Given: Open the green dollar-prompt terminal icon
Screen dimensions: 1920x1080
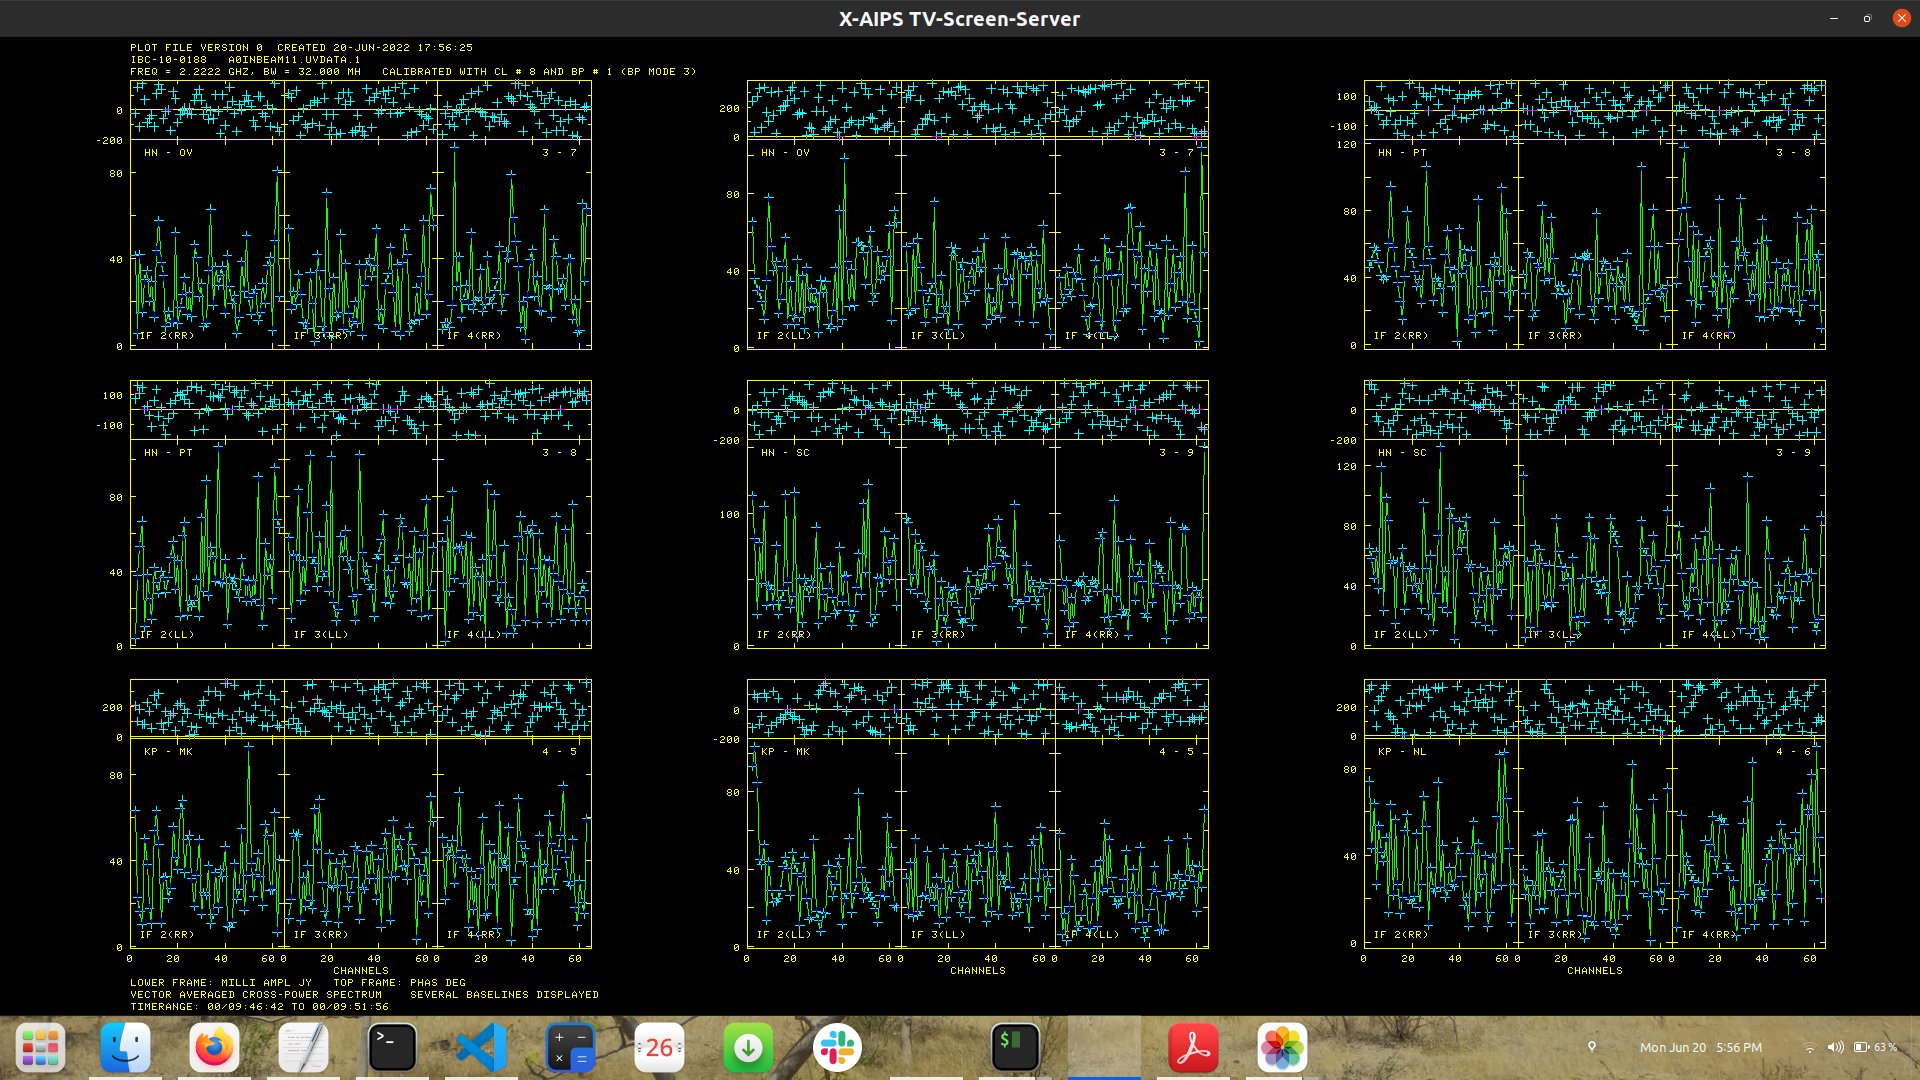Looking at the screenshot, I should (1015, 1048).
